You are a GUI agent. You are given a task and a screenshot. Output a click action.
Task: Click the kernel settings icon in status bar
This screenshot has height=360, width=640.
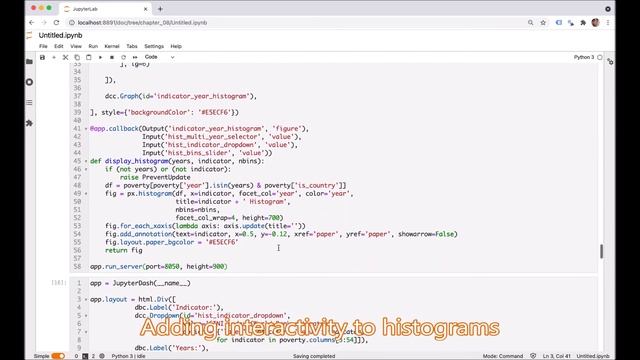(x=102, y=356)
